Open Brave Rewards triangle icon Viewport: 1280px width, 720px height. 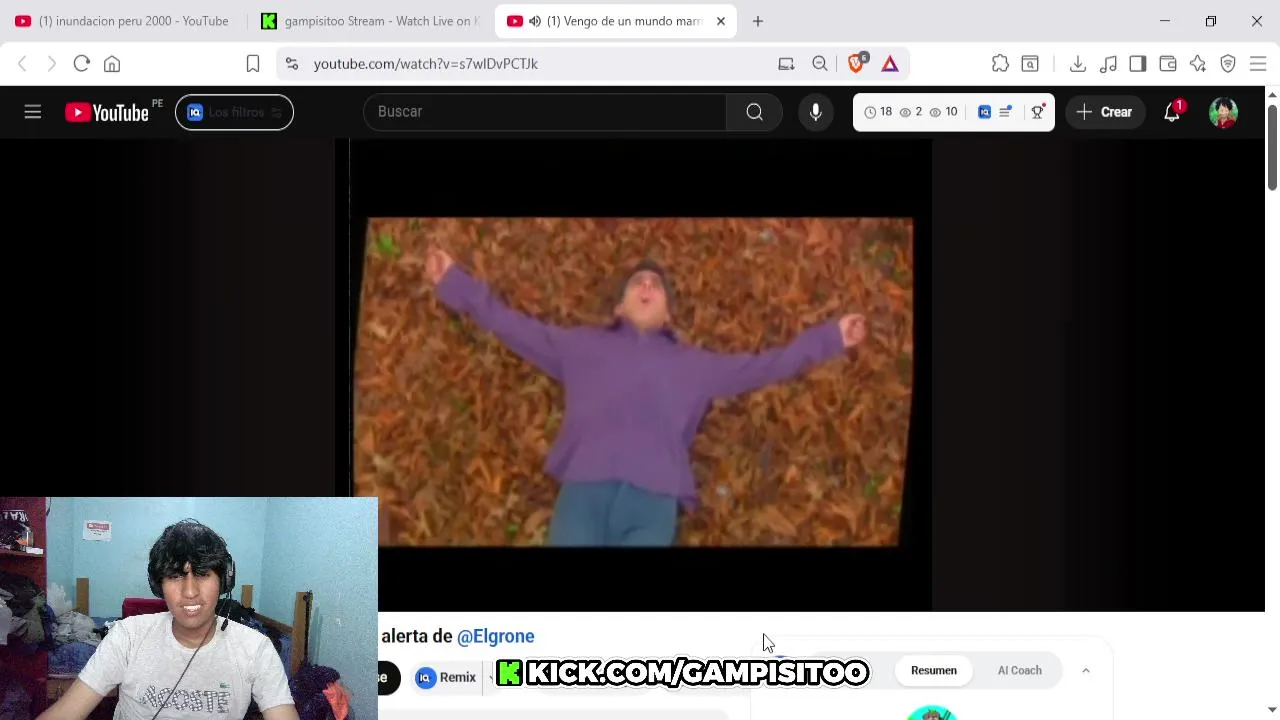[x=890, y=64]
